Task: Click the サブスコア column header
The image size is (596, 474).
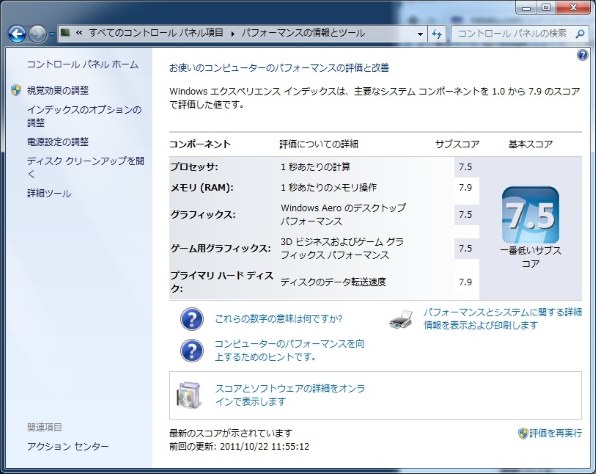Action: click(x=457, y=144)
